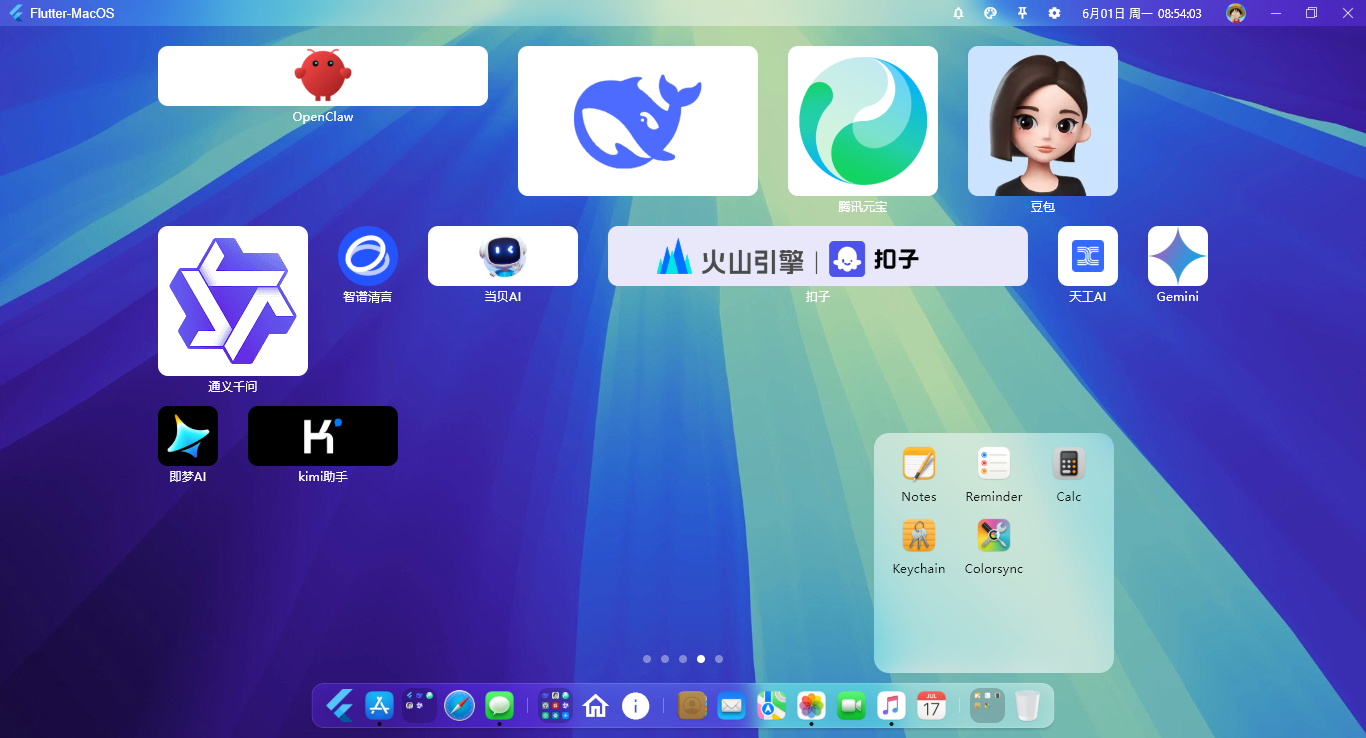Open the 天工AI app icon
The height and width of the screenshot is (738, 1366).
[1088, 256]
